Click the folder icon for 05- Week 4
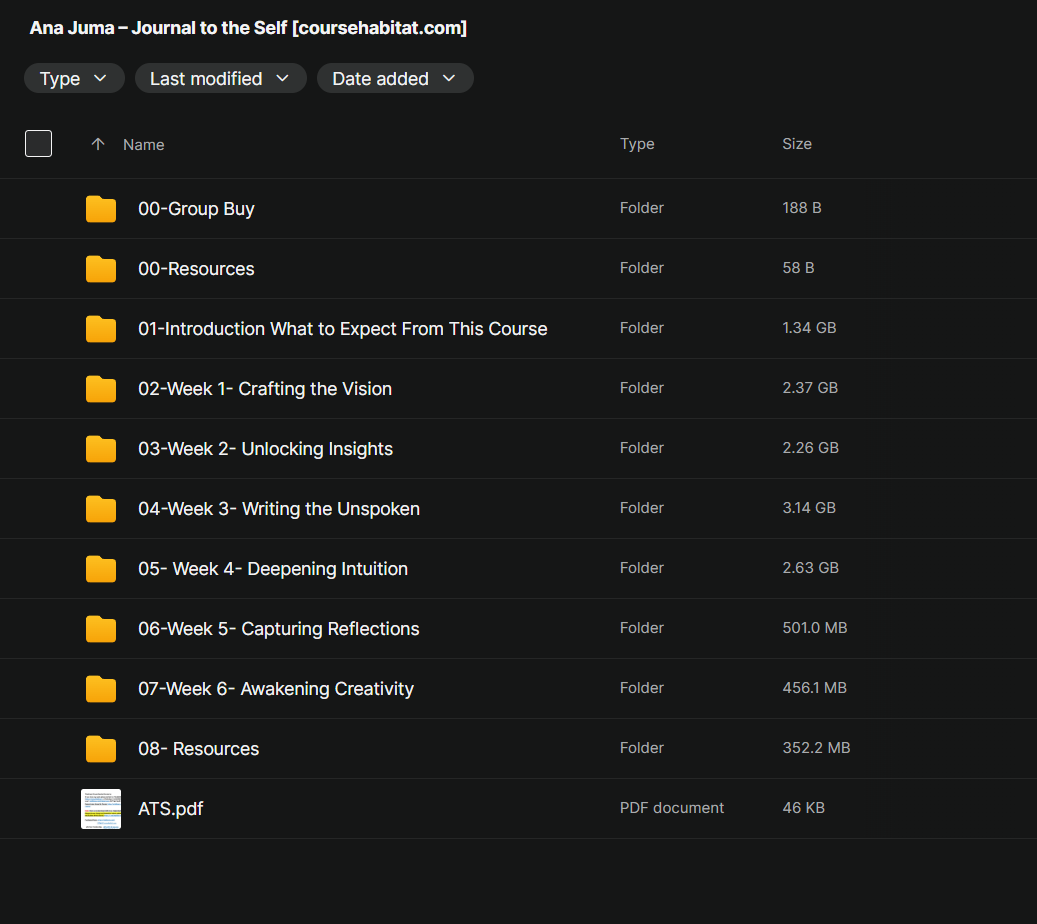 (101, 569)
